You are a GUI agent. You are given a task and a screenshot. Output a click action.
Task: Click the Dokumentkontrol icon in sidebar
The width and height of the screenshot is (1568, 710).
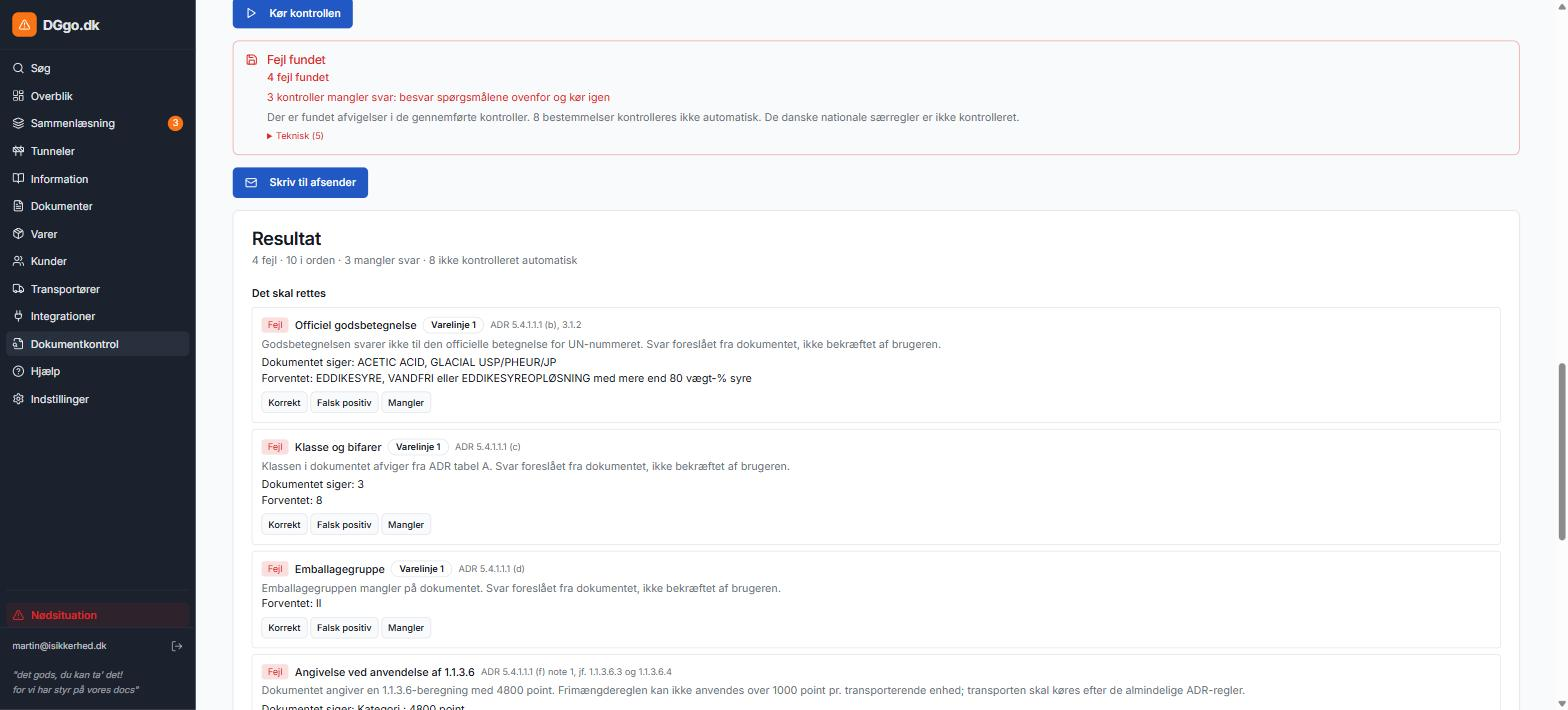tap(18, 344)
